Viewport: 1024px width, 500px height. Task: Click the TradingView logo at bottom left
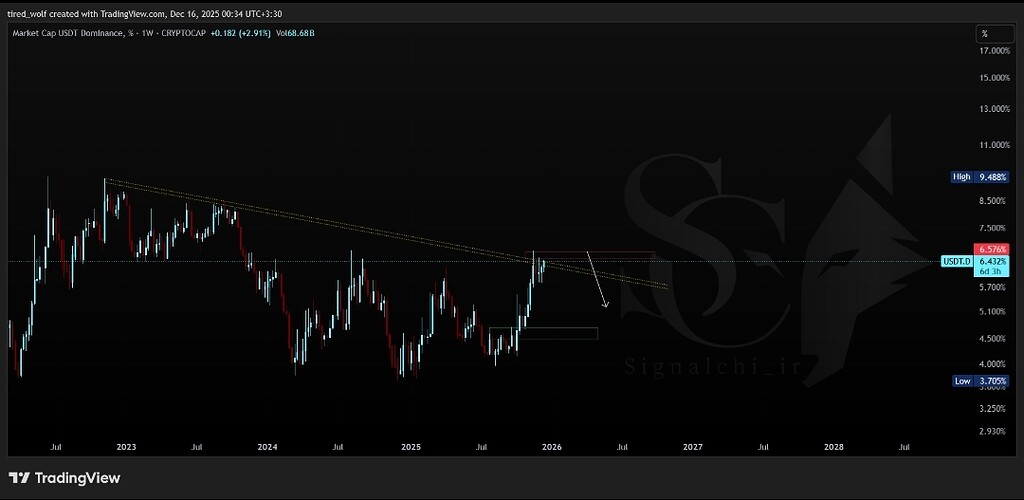pos(65,478)
